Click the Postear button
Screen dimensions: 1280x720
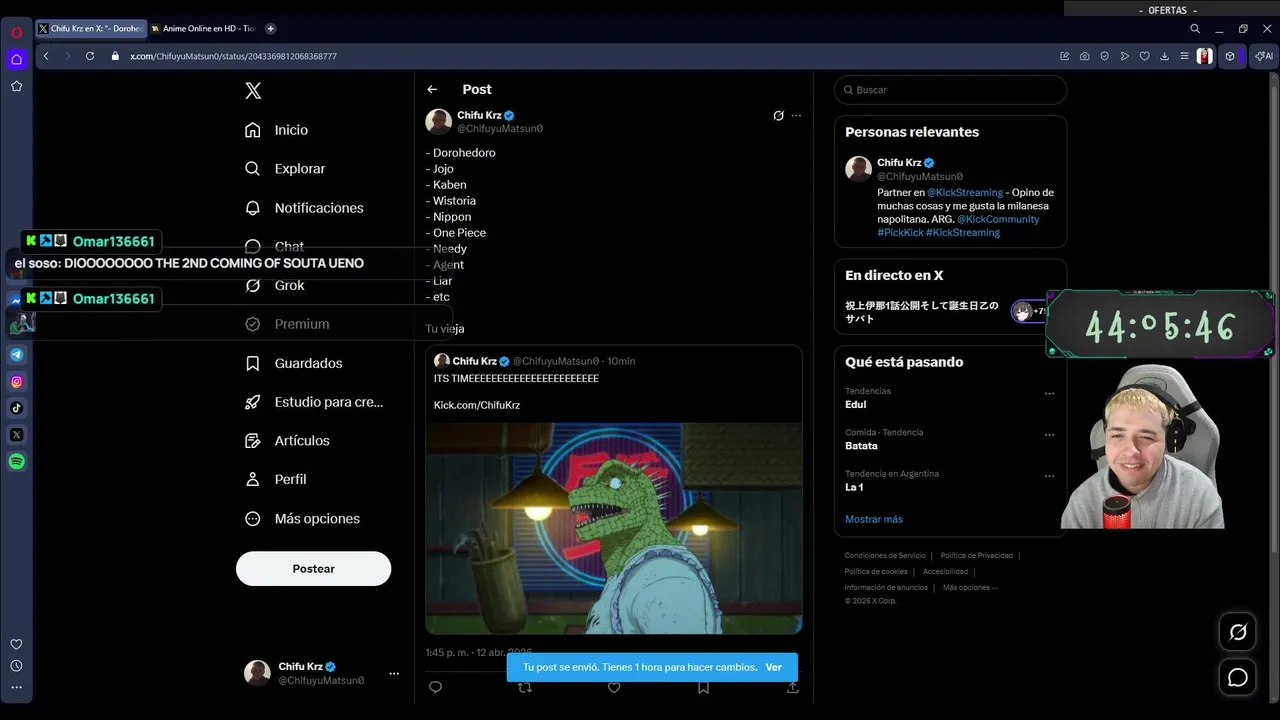(x=313, y=569)
